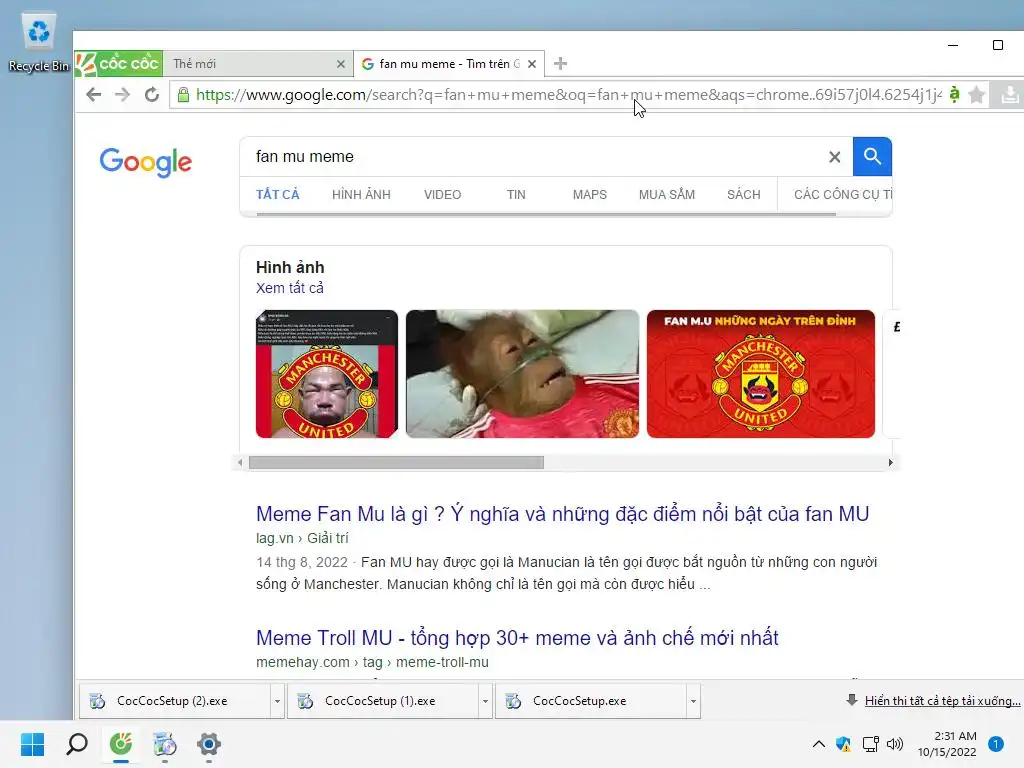Clear the search box with X

[x=834, y=157]
